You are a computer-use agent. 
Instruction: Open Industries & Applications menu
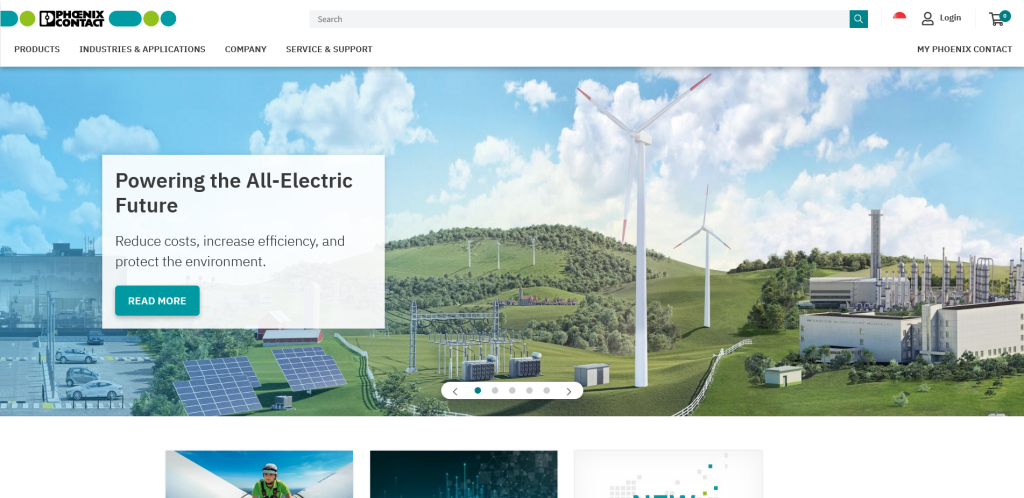pos(142,49)
